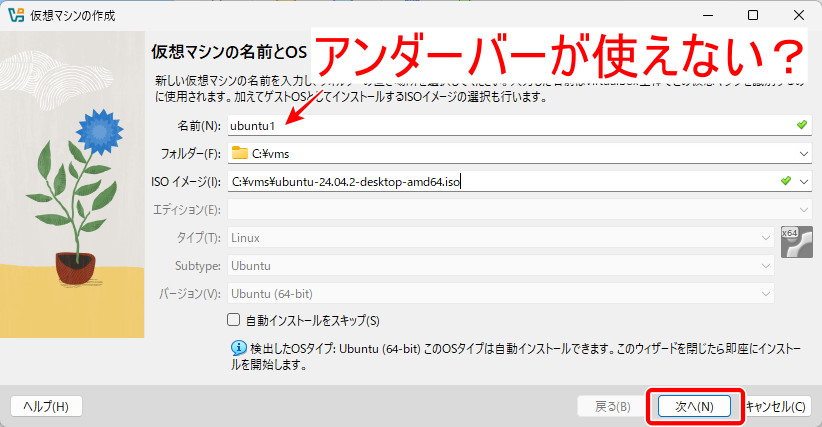Click the 戻る(B) button

(x=612, y=406)
